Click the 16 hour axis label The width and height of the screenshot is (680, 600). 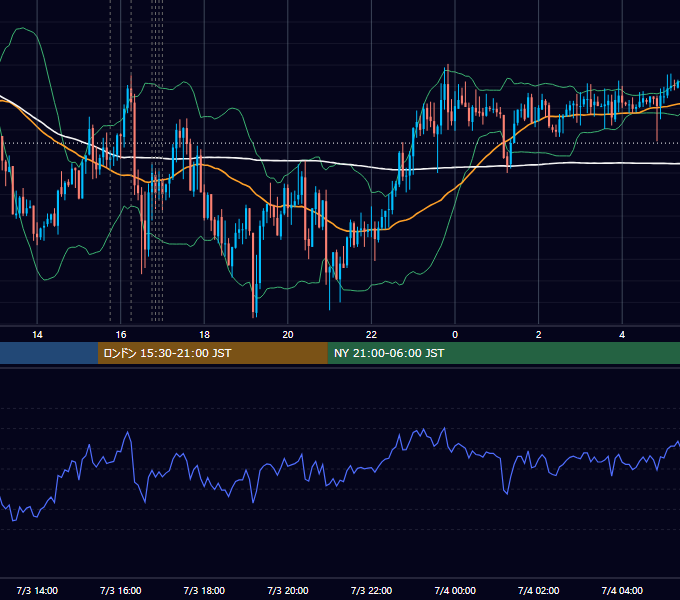point(121,335)
